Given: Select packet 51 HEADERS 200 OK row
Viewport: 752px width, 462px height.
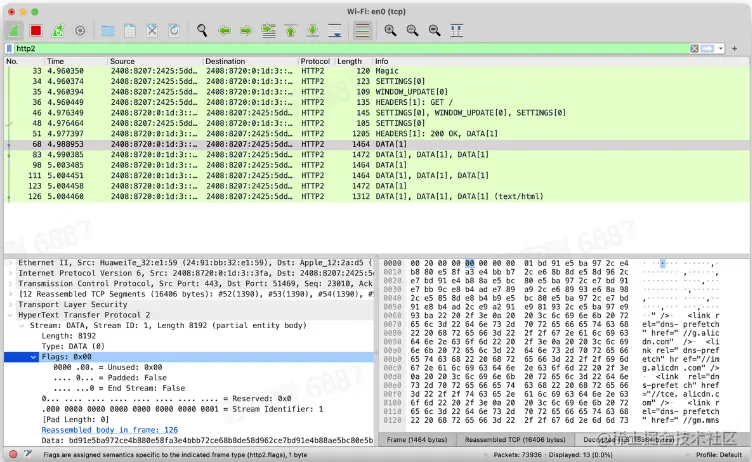Looking at the screenshot, I should pos(376,134).
